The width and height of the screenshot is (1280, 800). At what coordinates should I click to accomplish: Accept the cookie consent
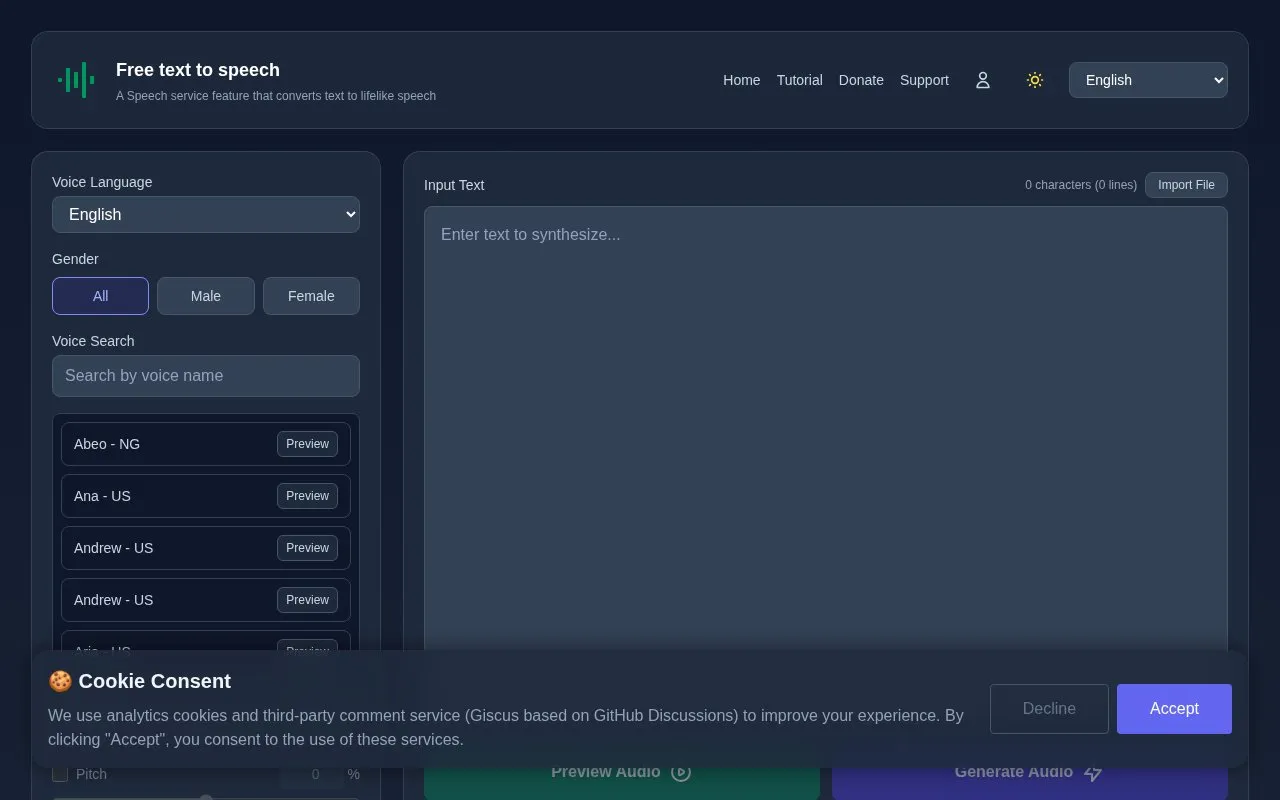[1174, 709]
